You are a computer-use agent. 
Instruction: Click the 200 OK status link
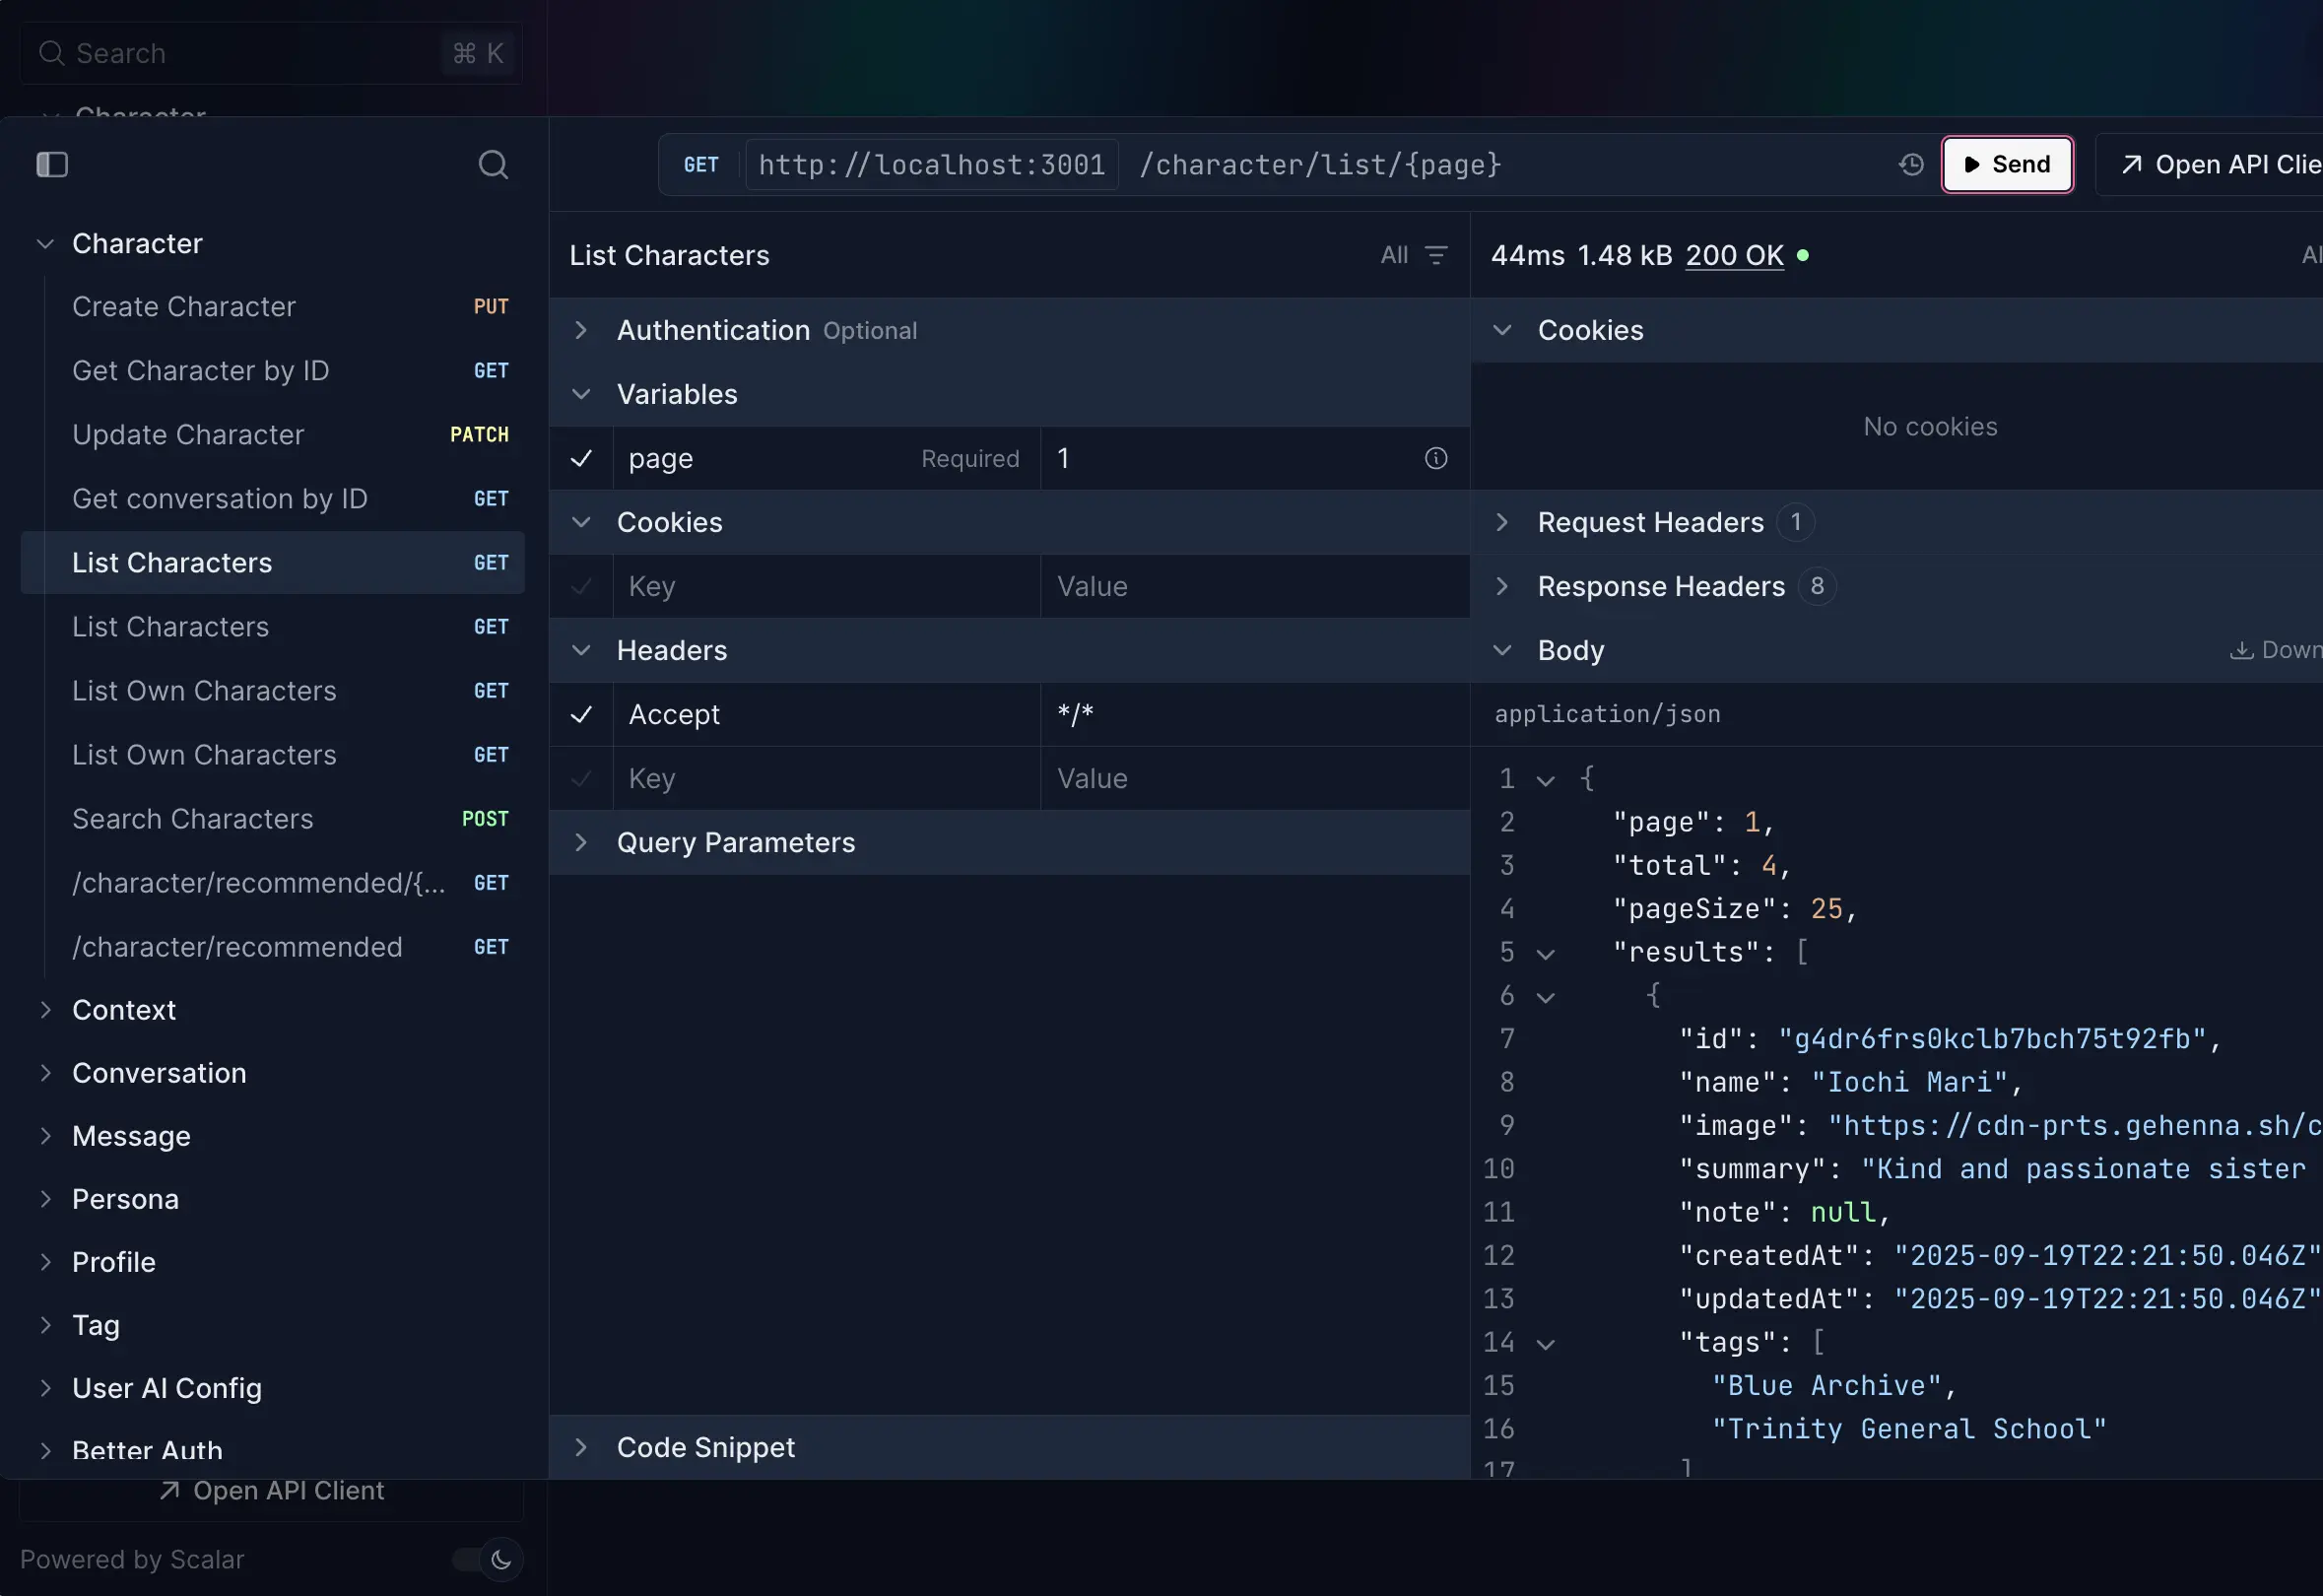click(1734, 255)
